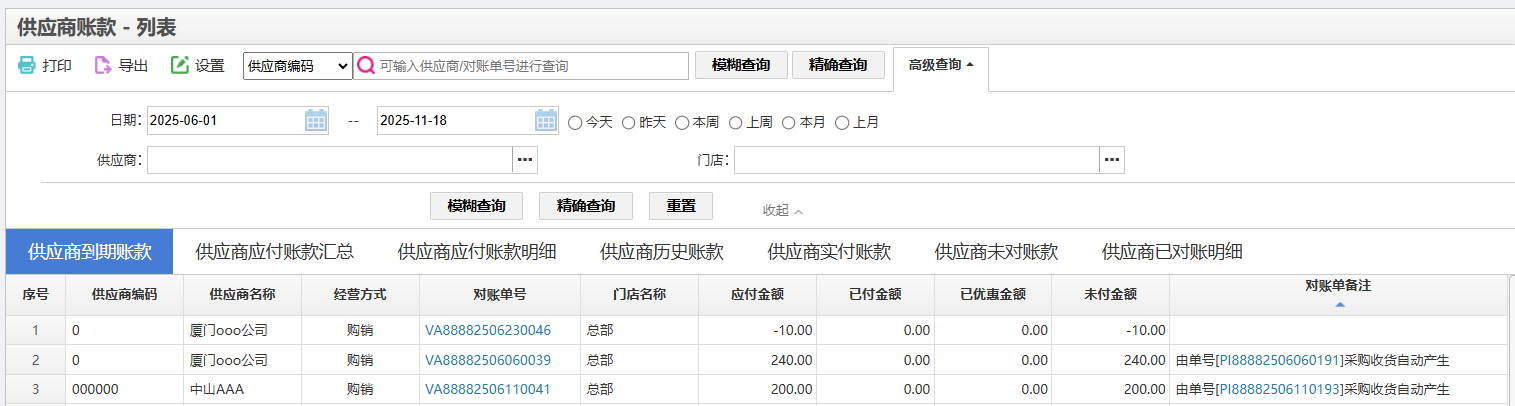Image resolution: width=1515 pixels, height=406 pixels.
Task: Click the Print (打印) printer icon
Action: [27, 66]
